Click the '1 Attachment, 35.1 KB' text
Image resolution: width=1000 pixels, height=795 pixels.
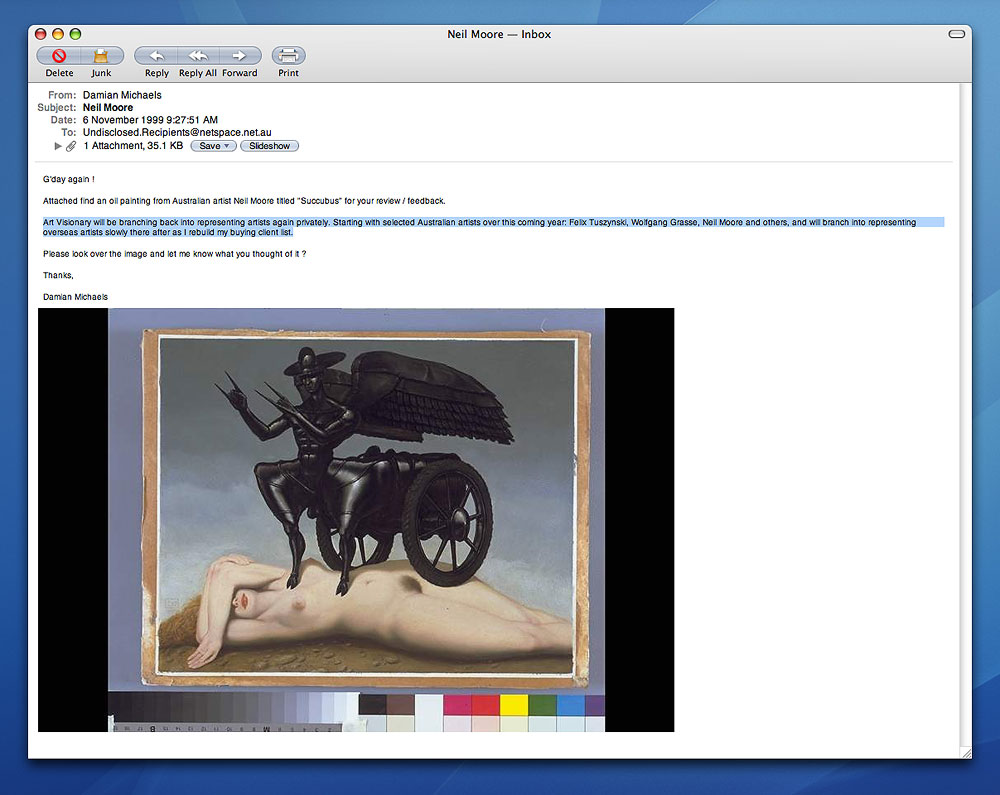133,146
